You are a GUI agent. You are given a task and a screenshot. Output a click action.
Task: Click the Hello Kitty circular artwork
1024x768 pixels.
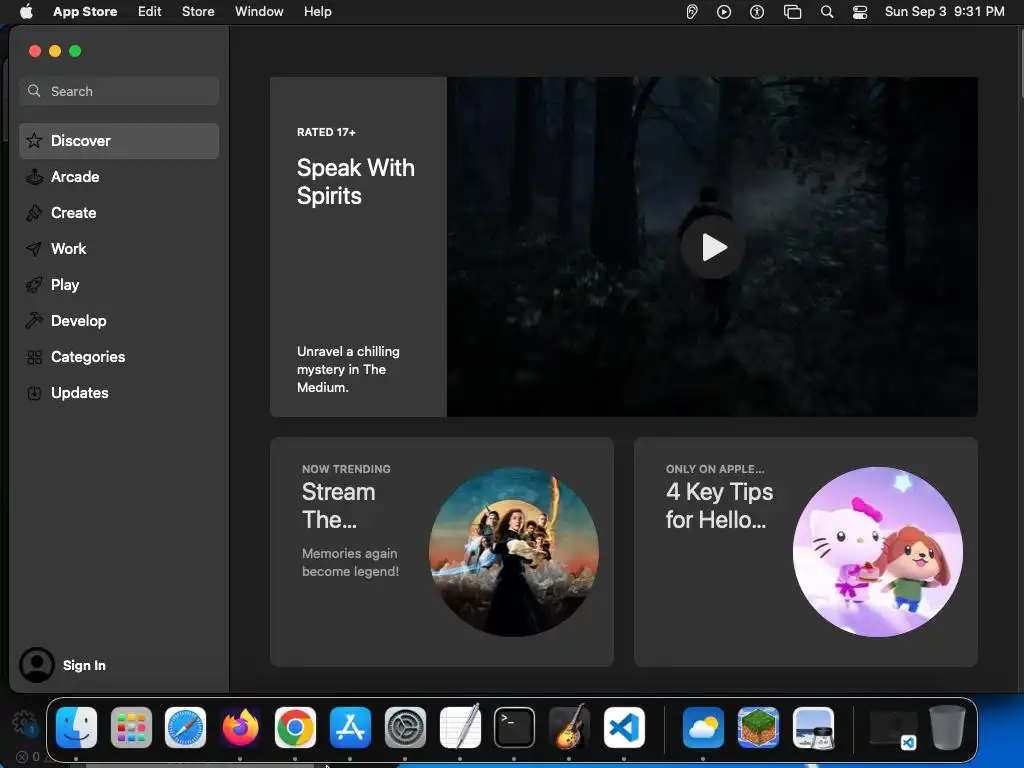point(877,552)
